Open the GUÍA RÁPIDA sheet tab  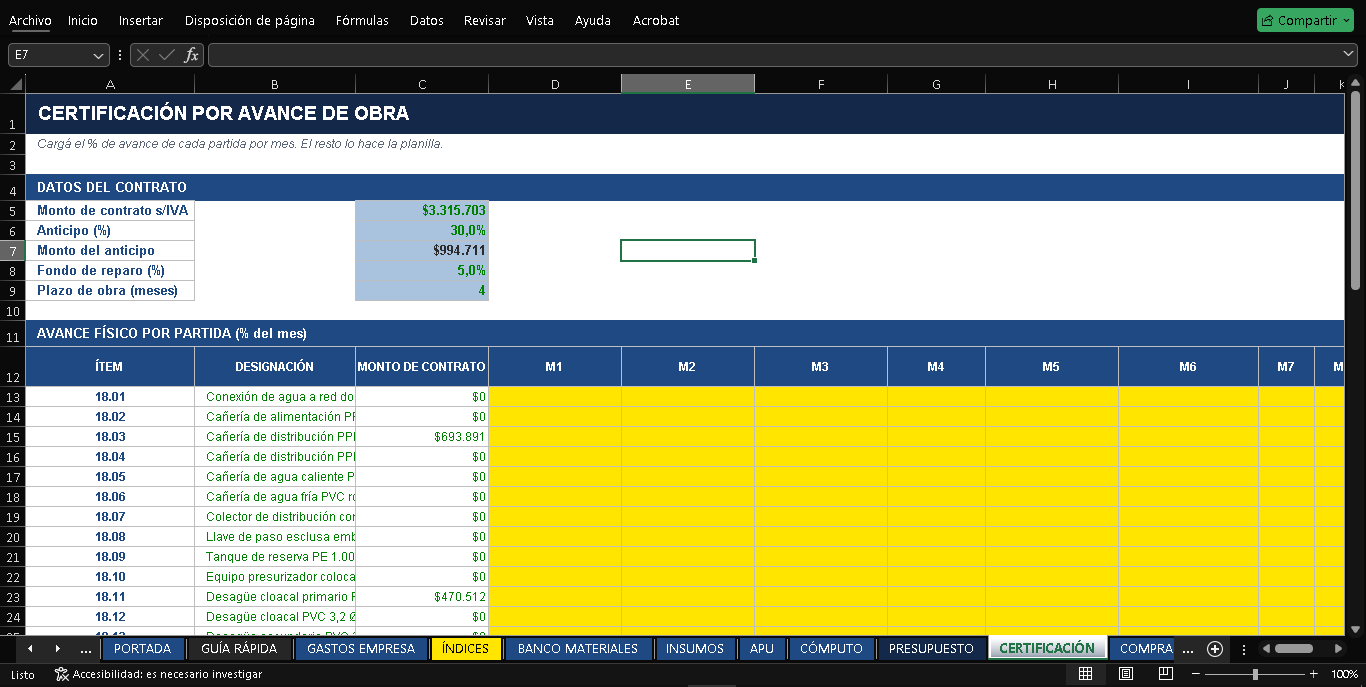tap(240, 649)
